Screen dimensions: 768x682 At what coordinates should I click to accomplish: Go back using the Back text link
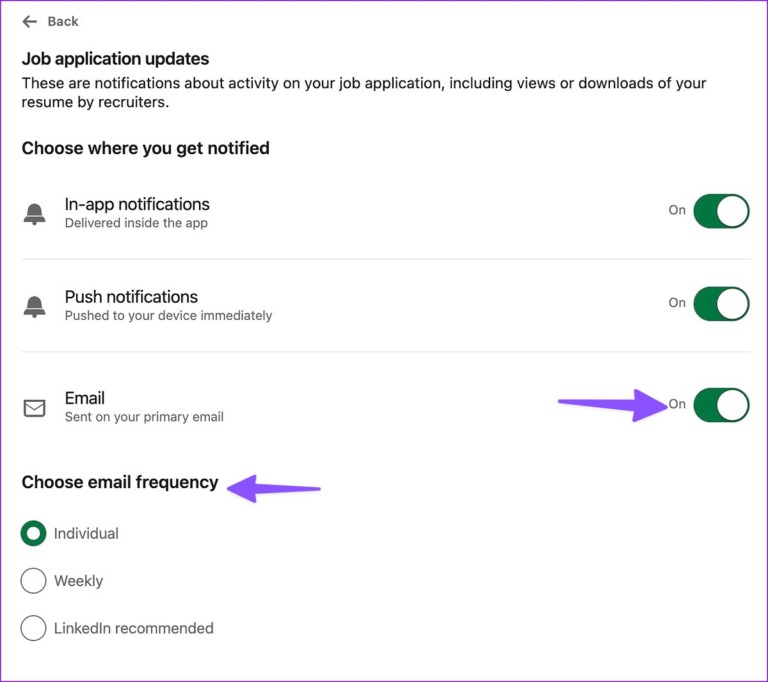point(63,21)
